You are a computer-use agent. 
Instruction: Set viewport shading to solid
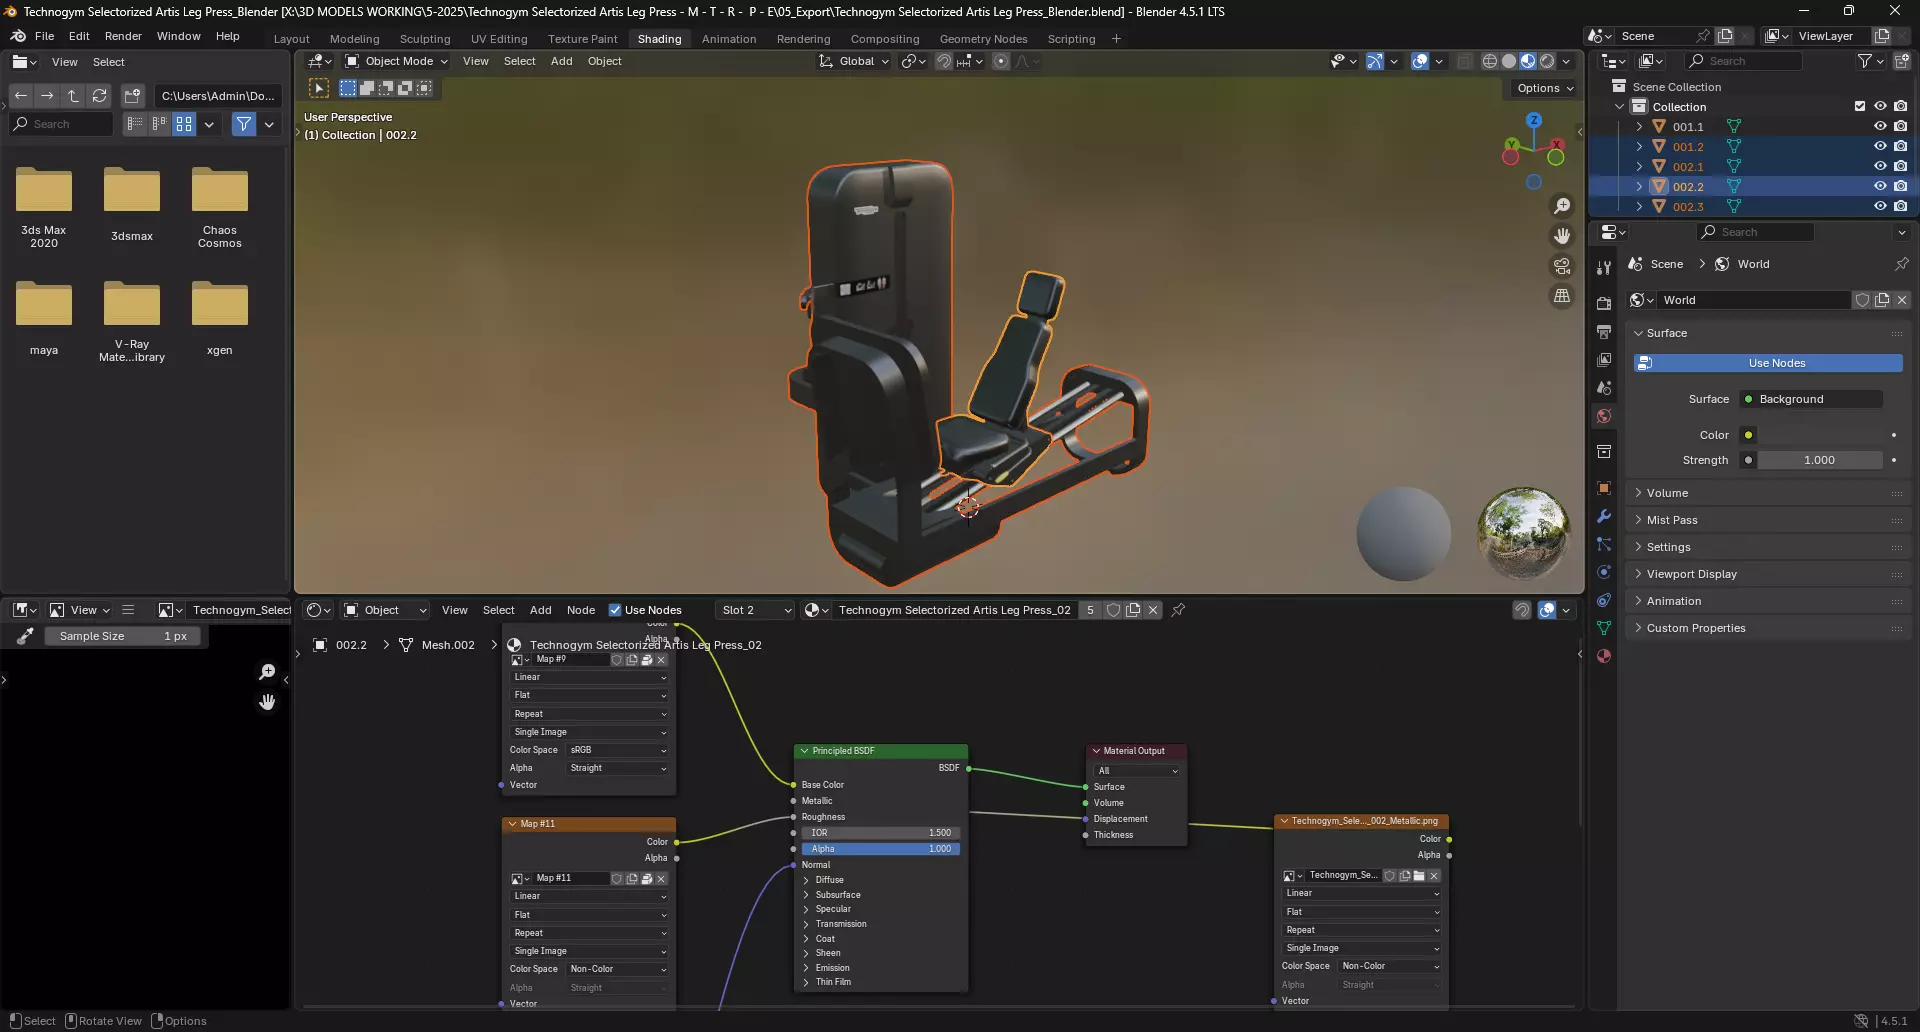pos(1509,61)
